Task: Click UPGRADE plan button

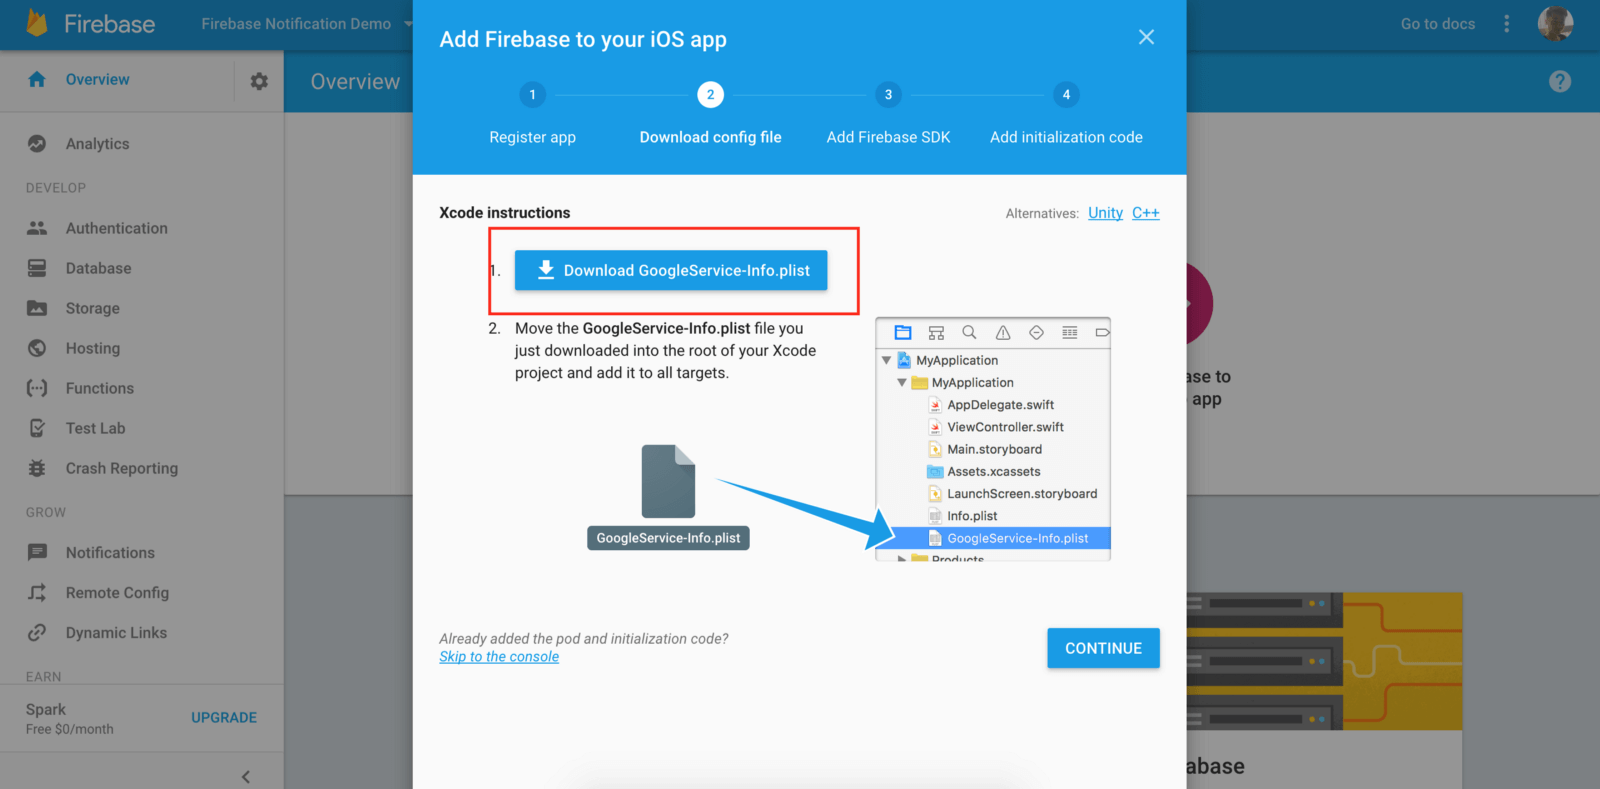Action: 224,718
